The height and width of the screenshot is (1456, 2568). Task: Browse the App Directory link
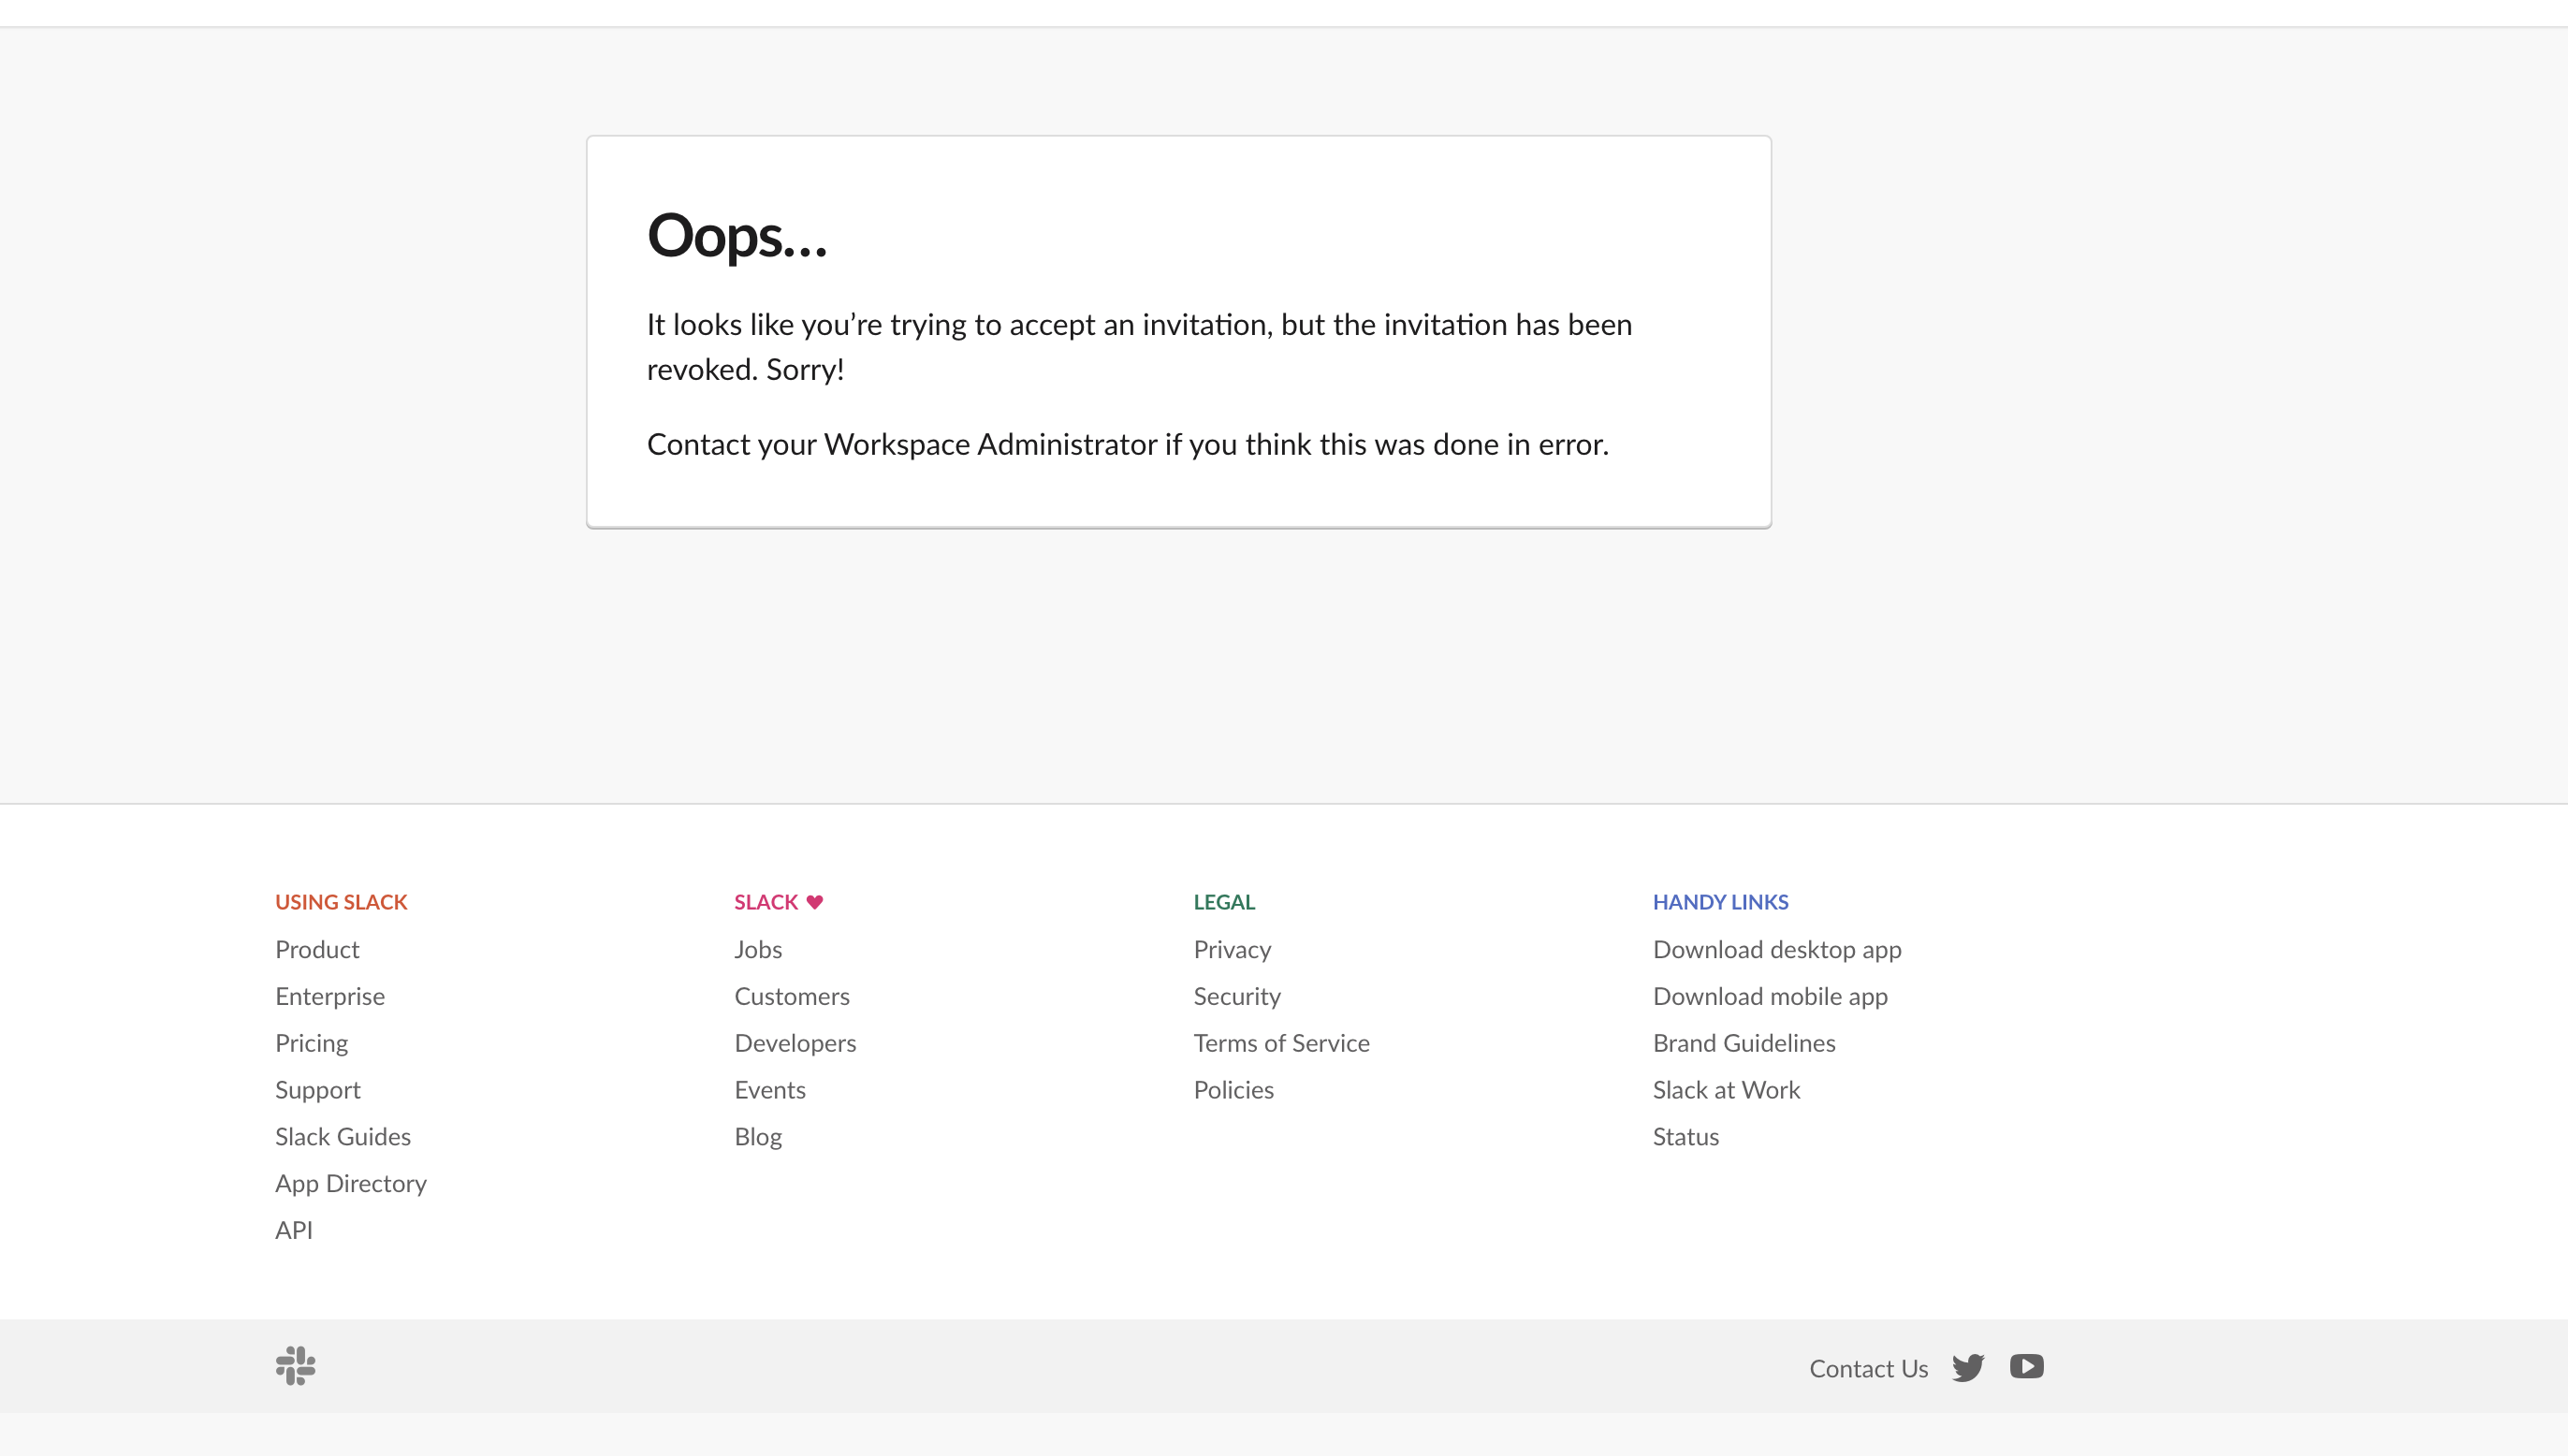click(x=350, y=1183)
